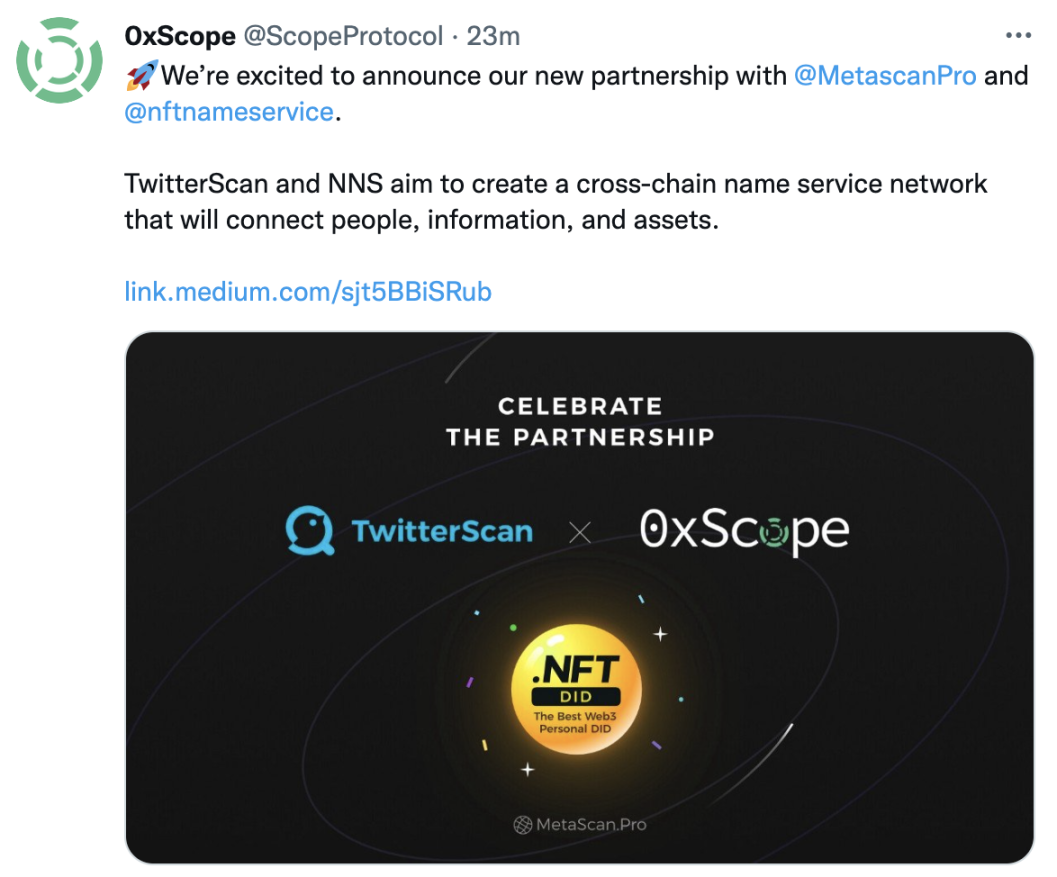Click the 0xScope logo in the image
This screenshot has width=1057, height=877.
(744, 530)
